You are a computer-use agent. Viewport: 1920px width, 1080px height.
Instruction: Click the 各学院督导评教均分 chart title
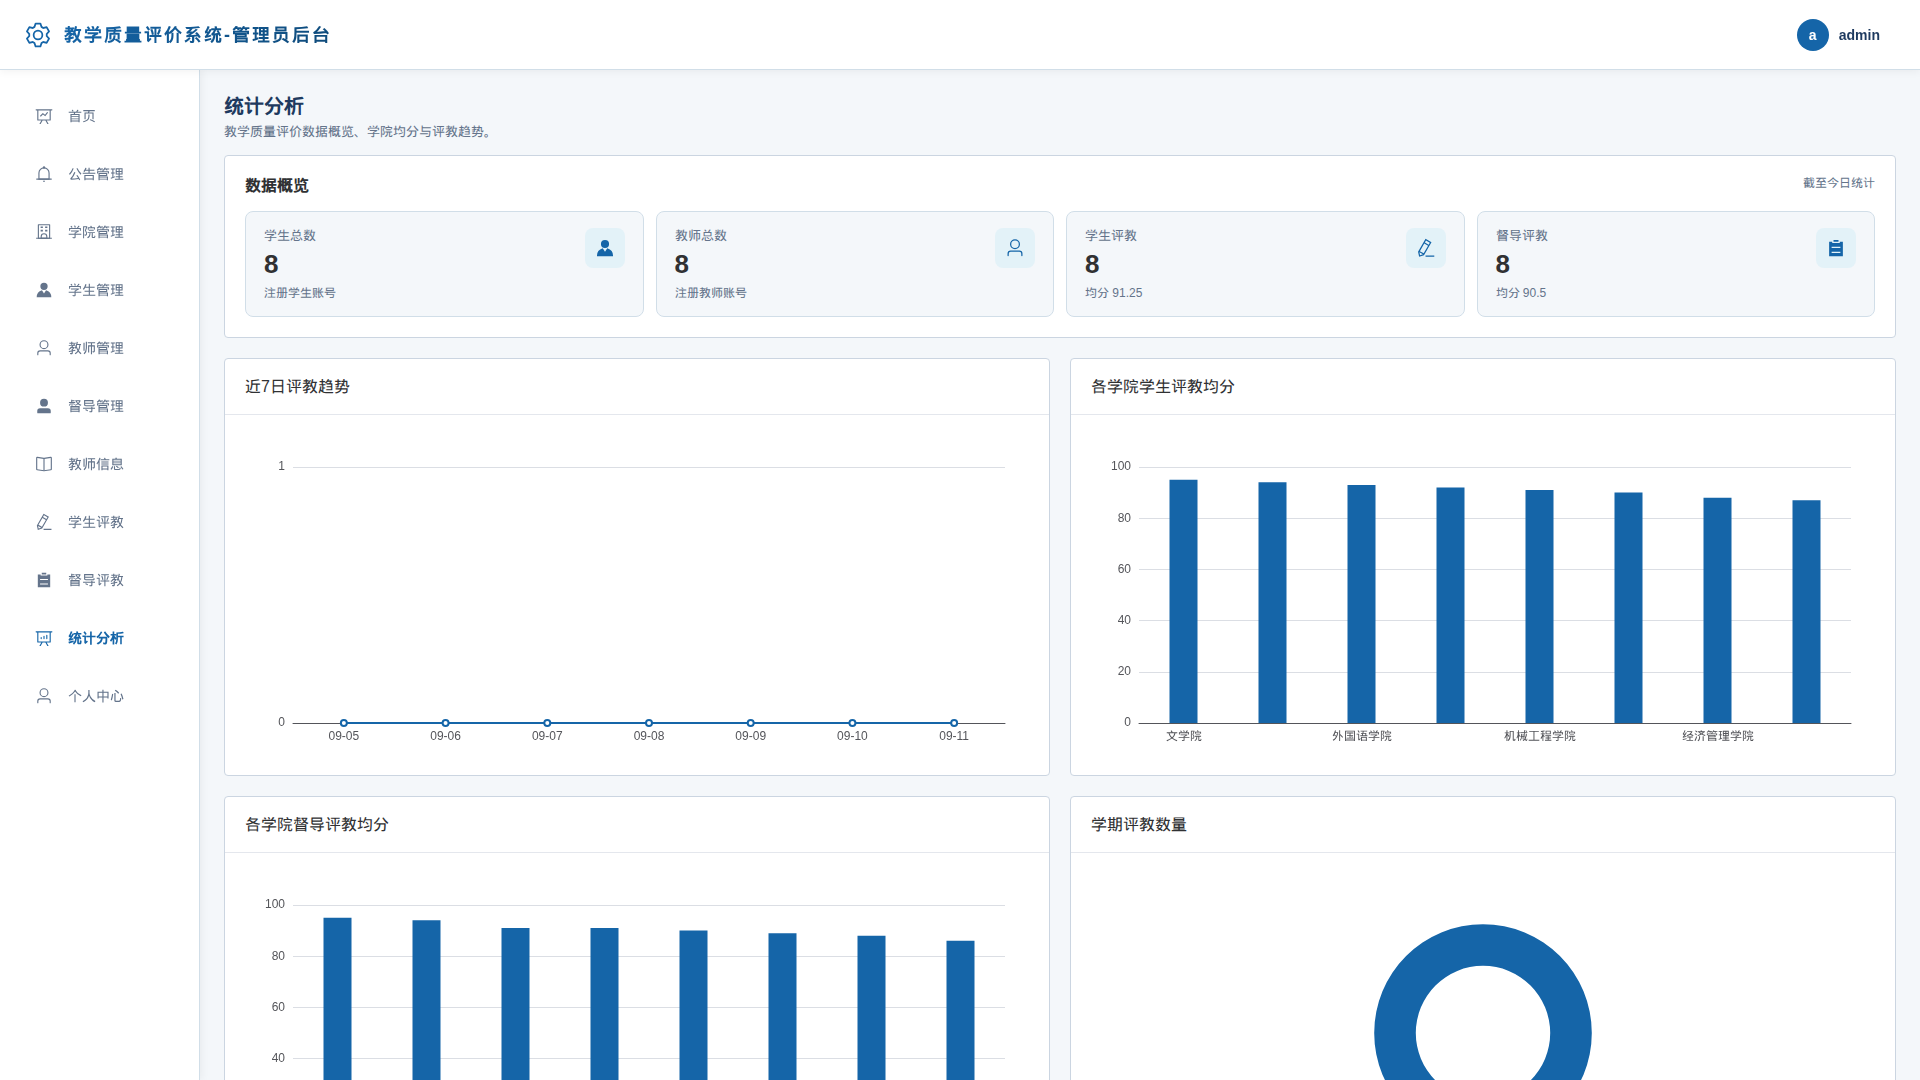(317, 825)
